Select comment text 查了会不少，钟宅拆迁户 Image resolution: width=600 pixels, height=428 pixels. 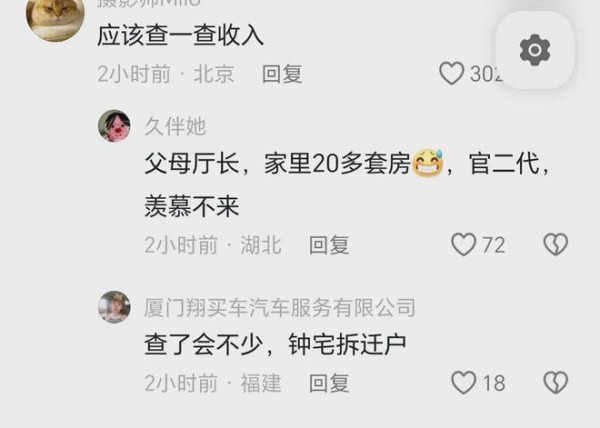pos(275,344)
